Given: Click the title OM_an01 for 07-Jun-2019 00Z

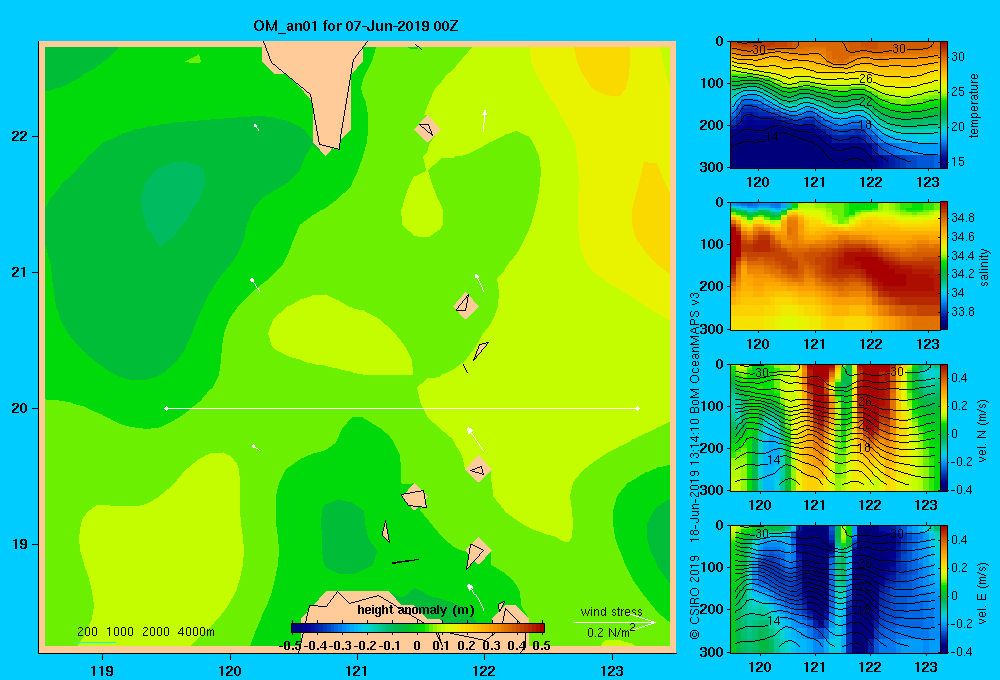Looking at the screenshot, I should 355,26.
